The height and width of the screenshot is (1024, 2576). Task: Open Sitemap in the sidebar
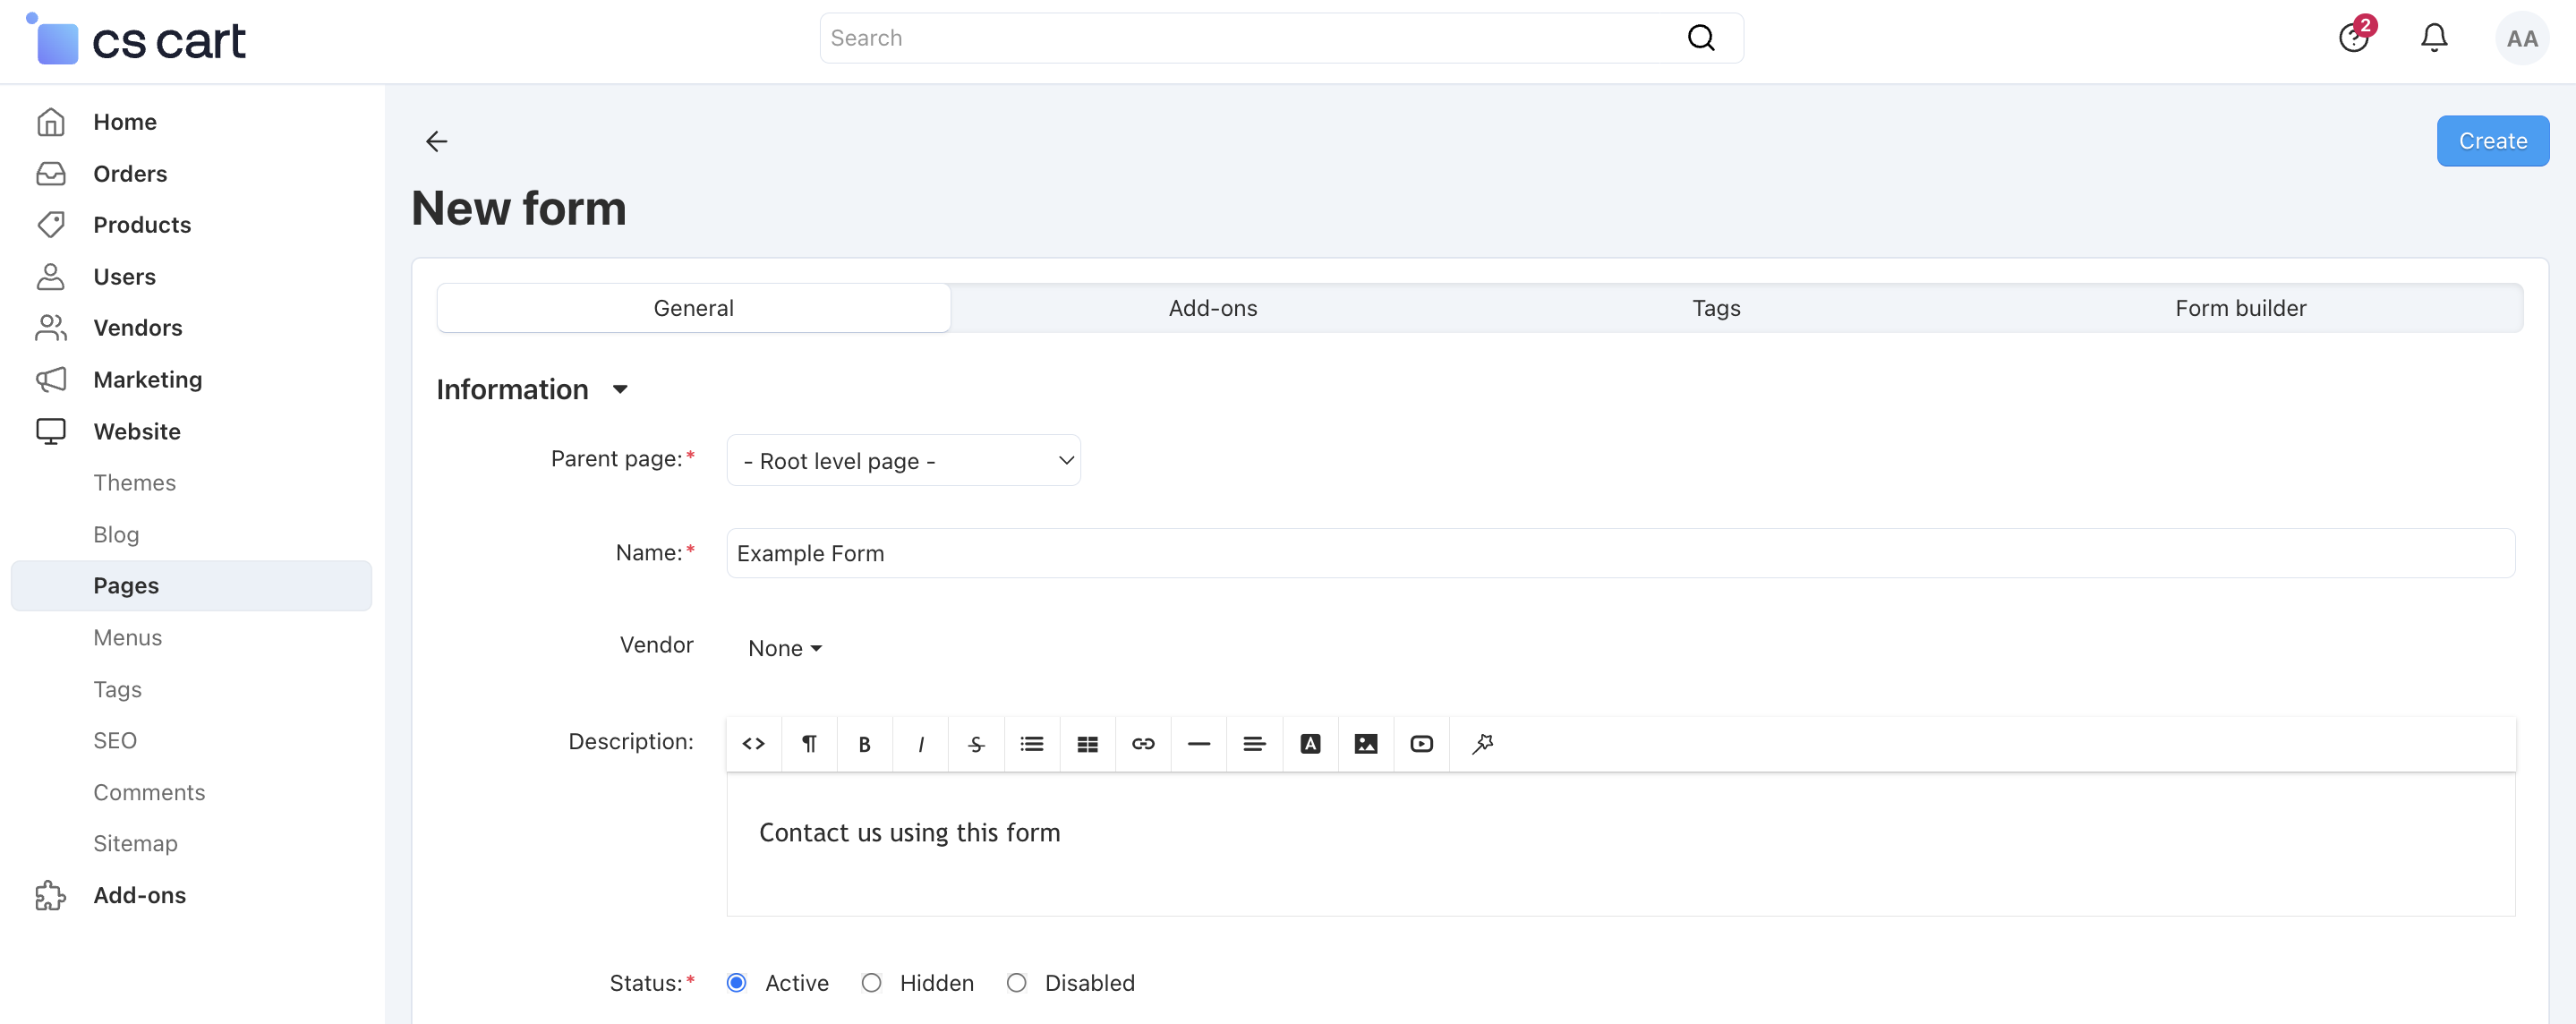(135, 844)
